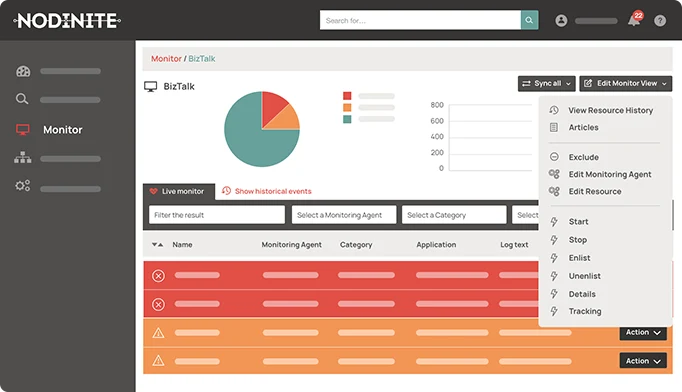This screenshot has width=682, height=392.
Task: Open the Monitor sidebar item label
Action: point(63,130)
